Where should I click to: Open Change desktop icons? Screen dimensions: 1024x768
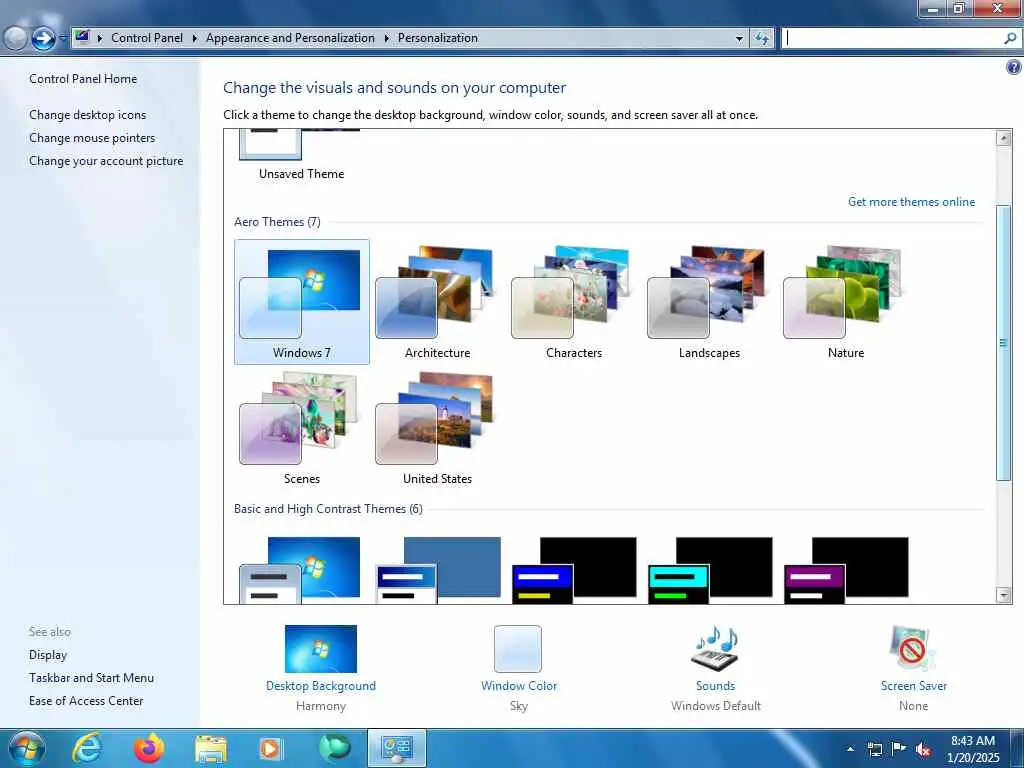tap(88, 115)
